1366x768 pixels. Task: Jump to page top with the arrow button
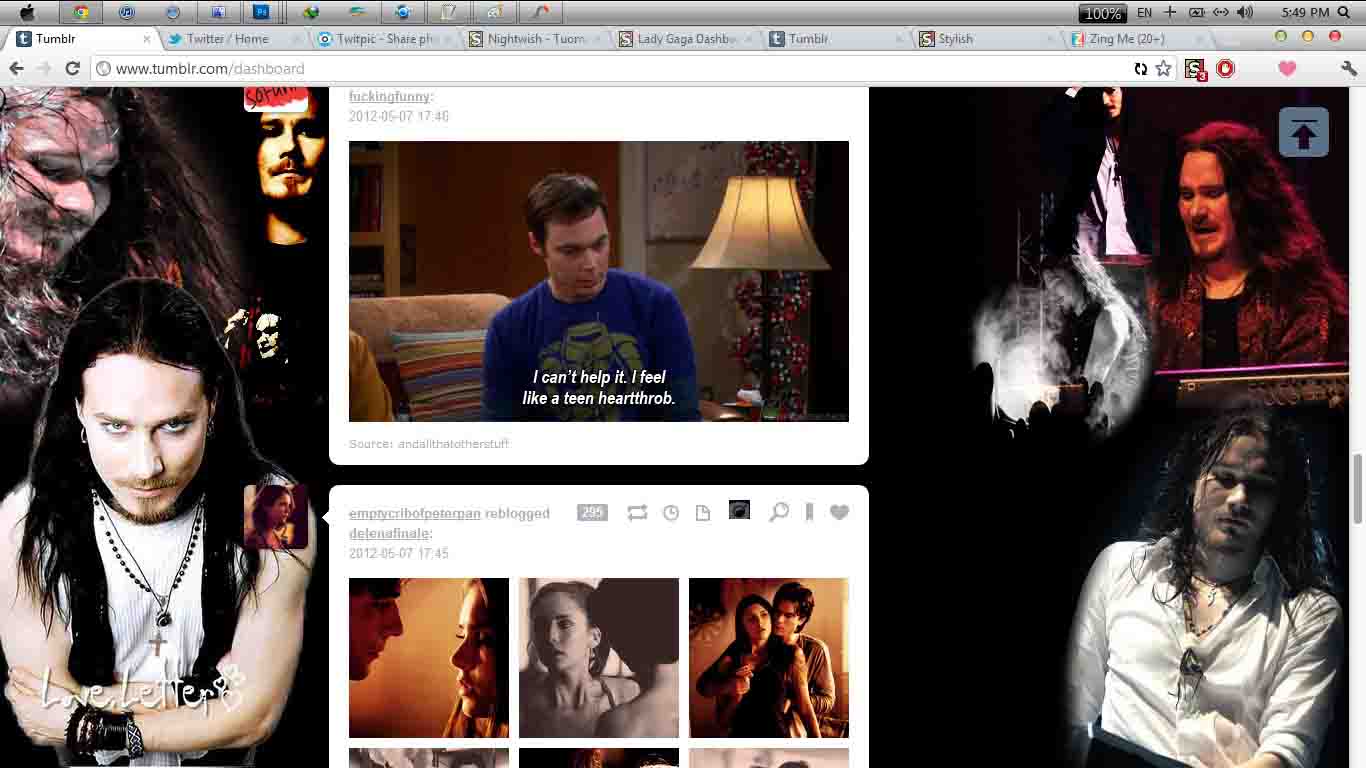coord(1303,132)
